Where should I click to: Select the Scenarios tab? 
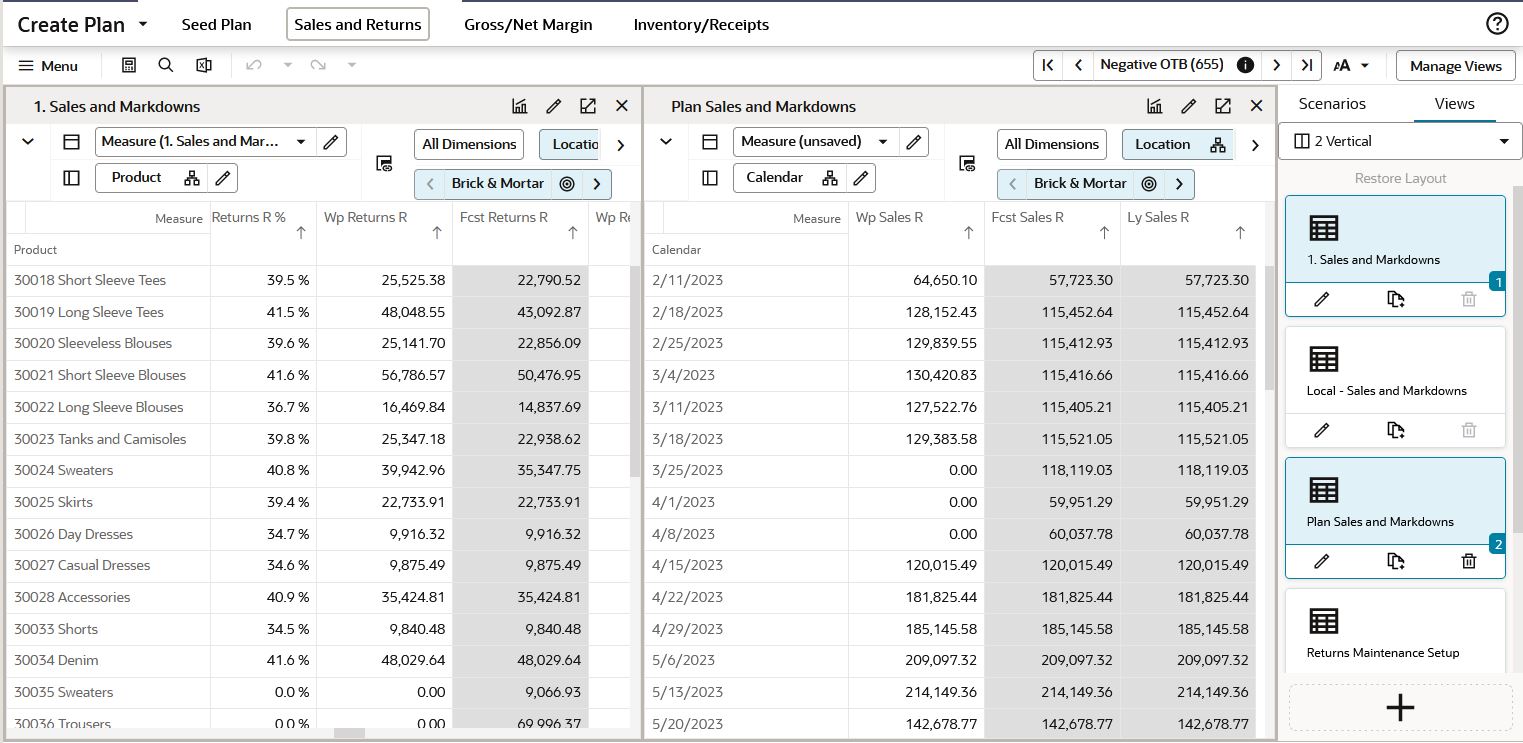(1332, 103)
